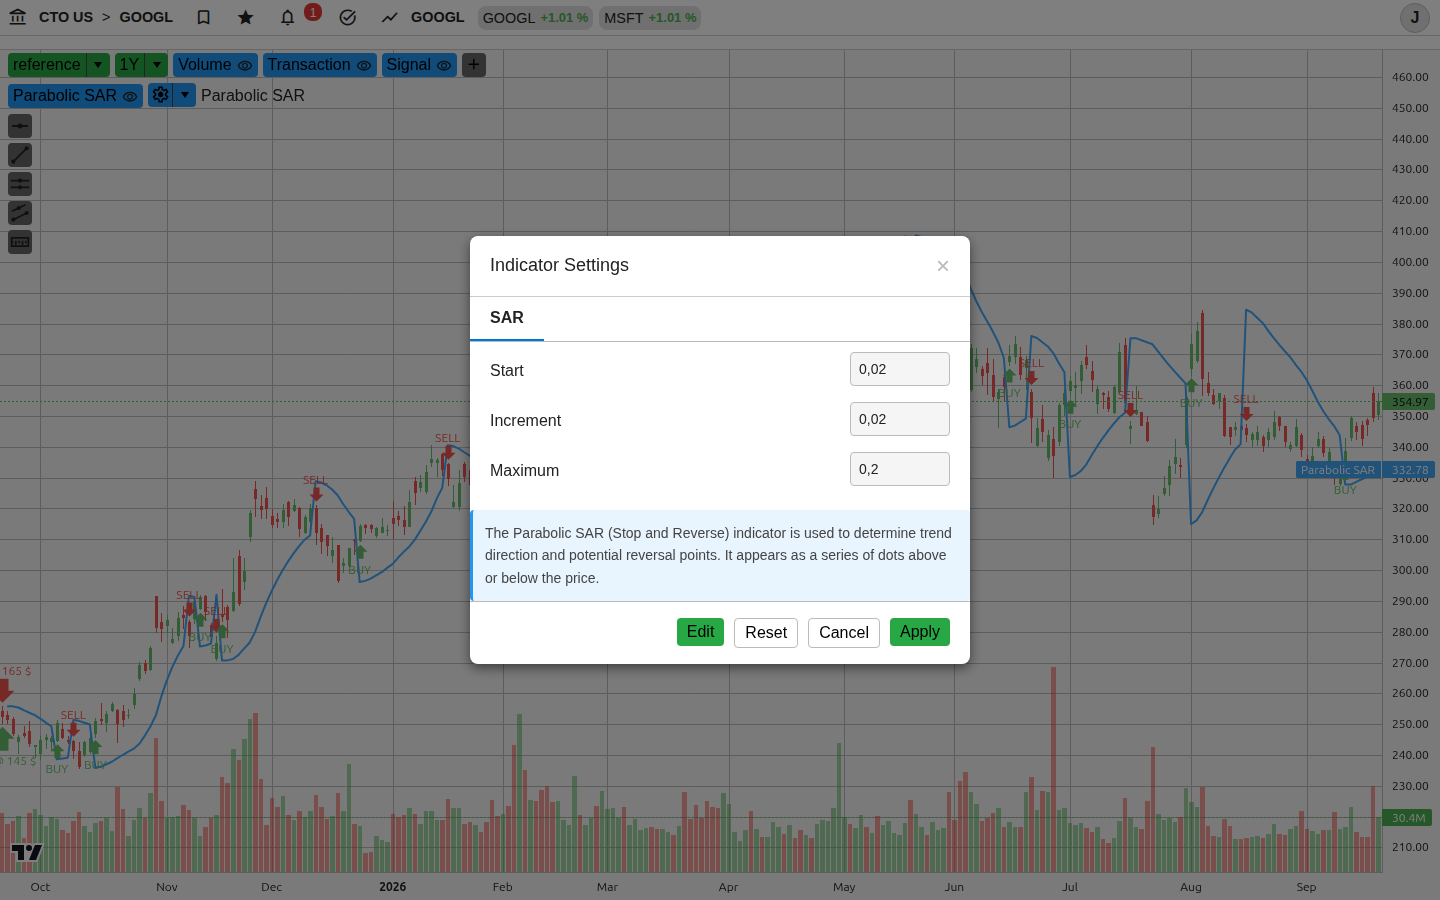Click the Apply button
1440x900 pixels.
[x=920, y=632]
